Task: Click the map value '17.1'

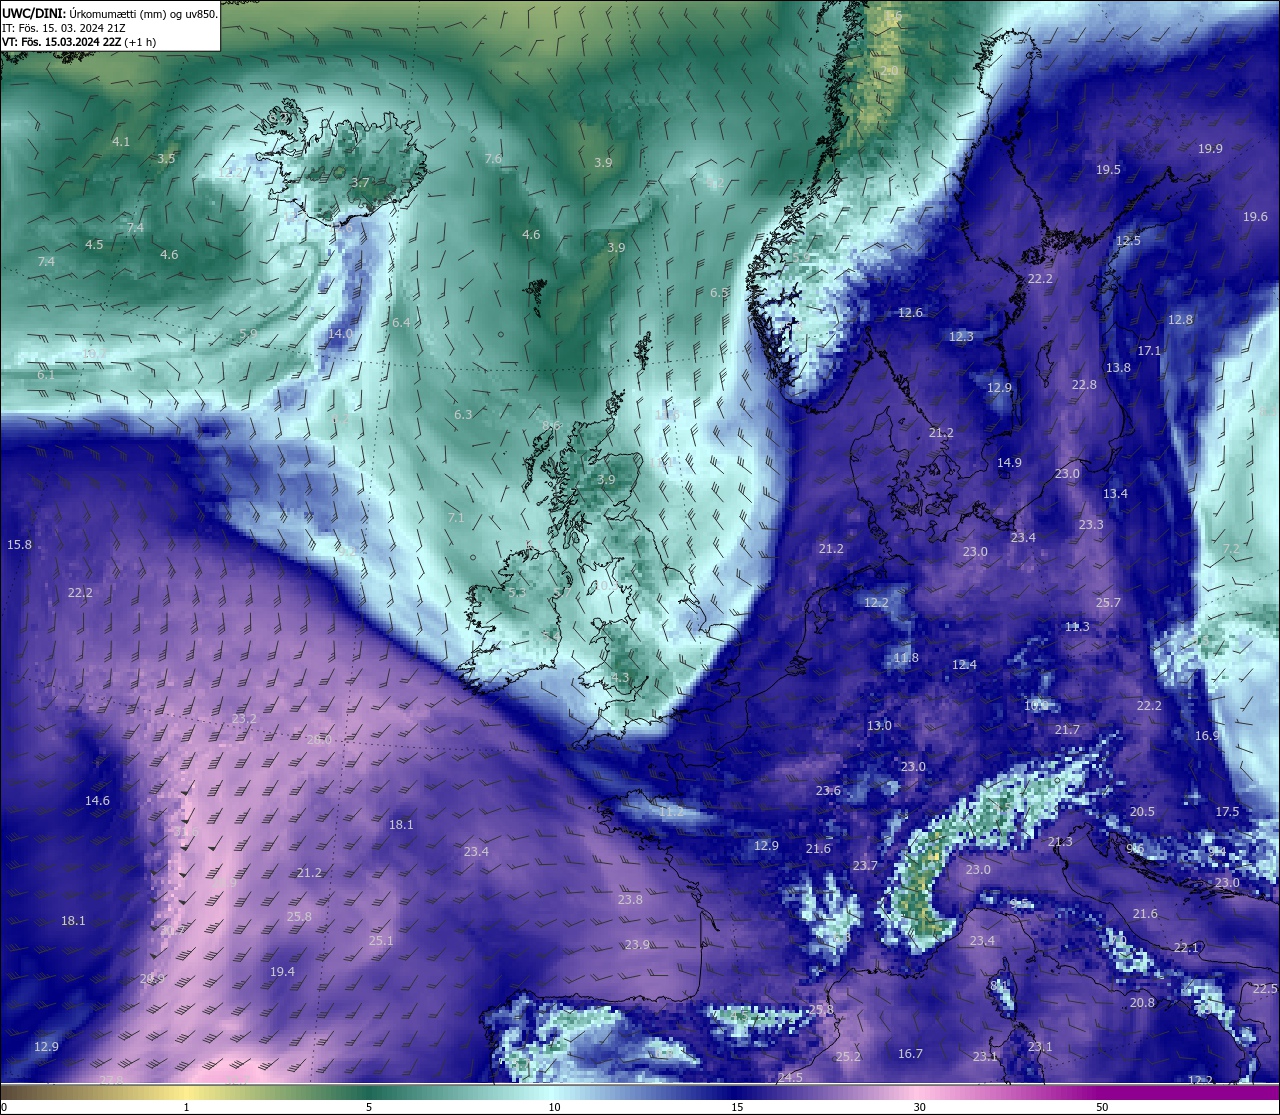Action: 1149,351
